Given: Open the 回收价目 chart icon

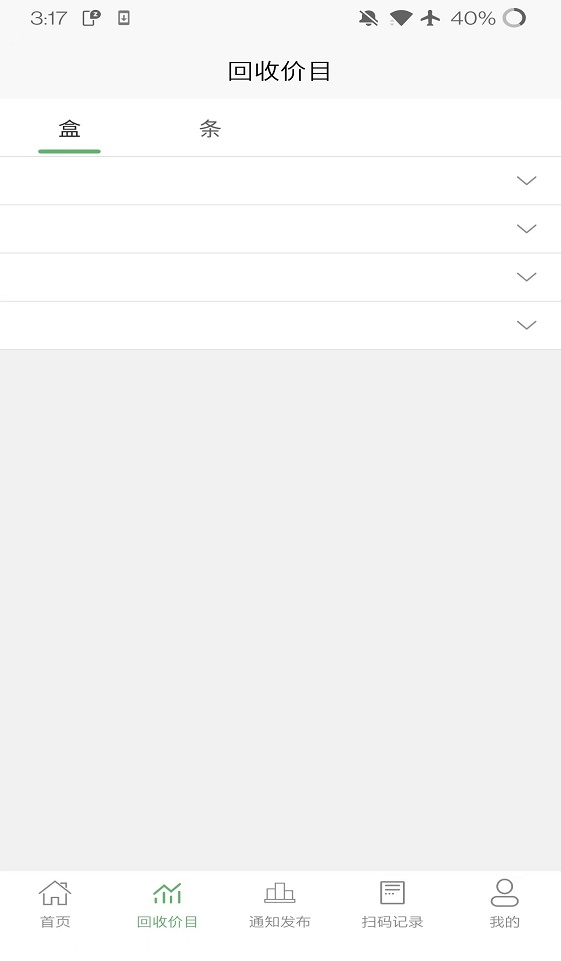Looking at the screenshot, I should point(167,893).
